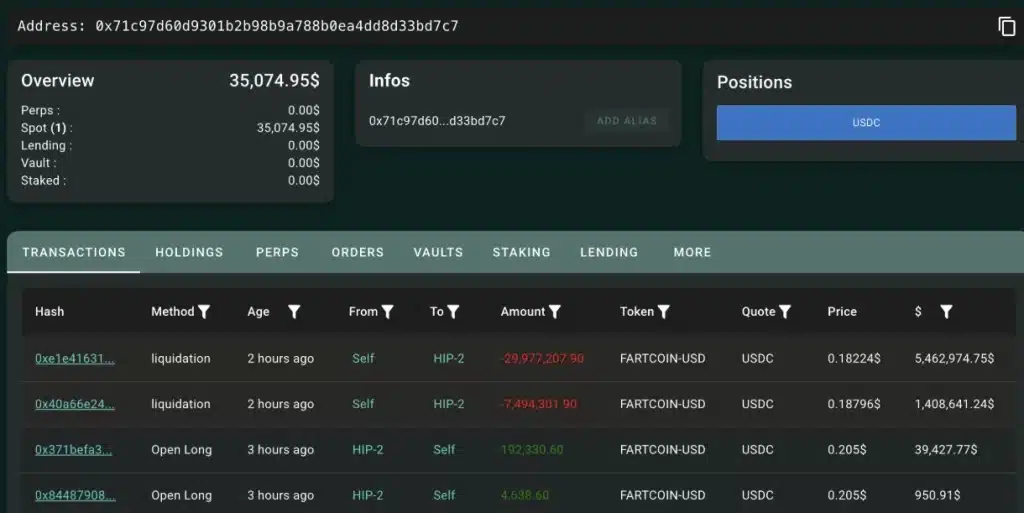
Task: Click the 5,462,974.75$ value cell
Action: (954, 359)
